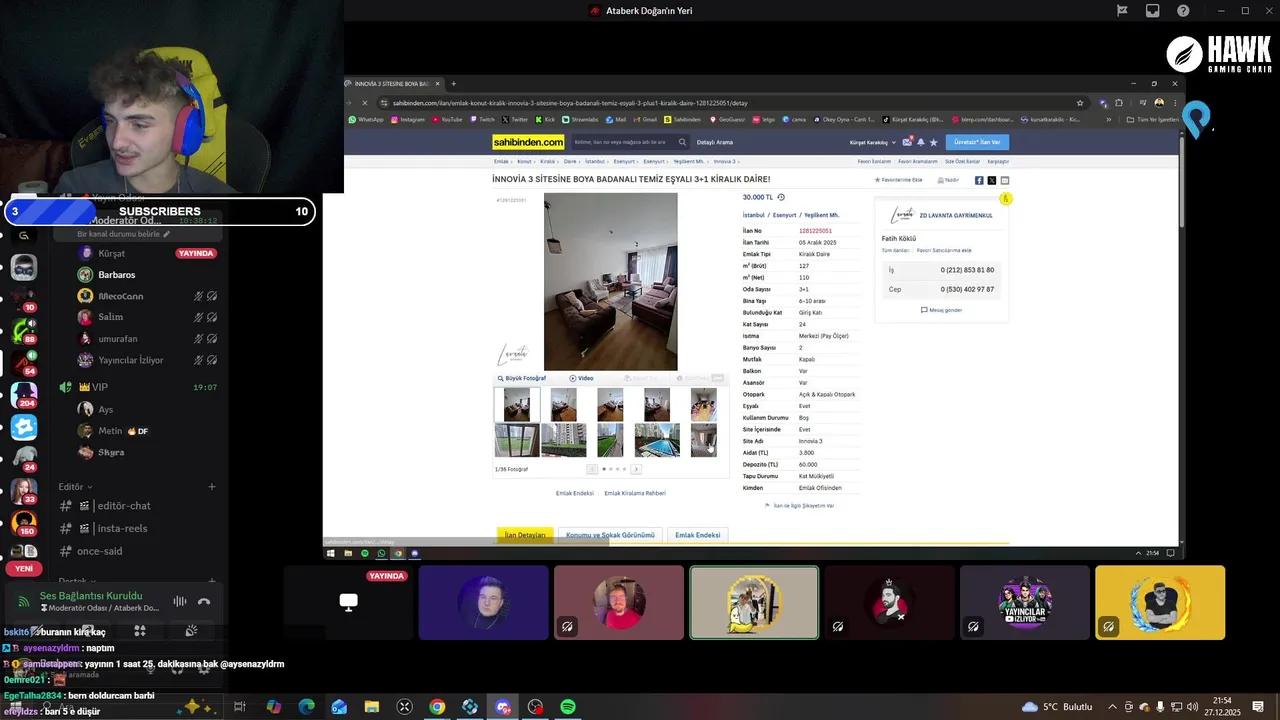Screen dimensions: 1280x720
Task: Click the Emlak Endeksi link under photos
Action: (575, 493)
